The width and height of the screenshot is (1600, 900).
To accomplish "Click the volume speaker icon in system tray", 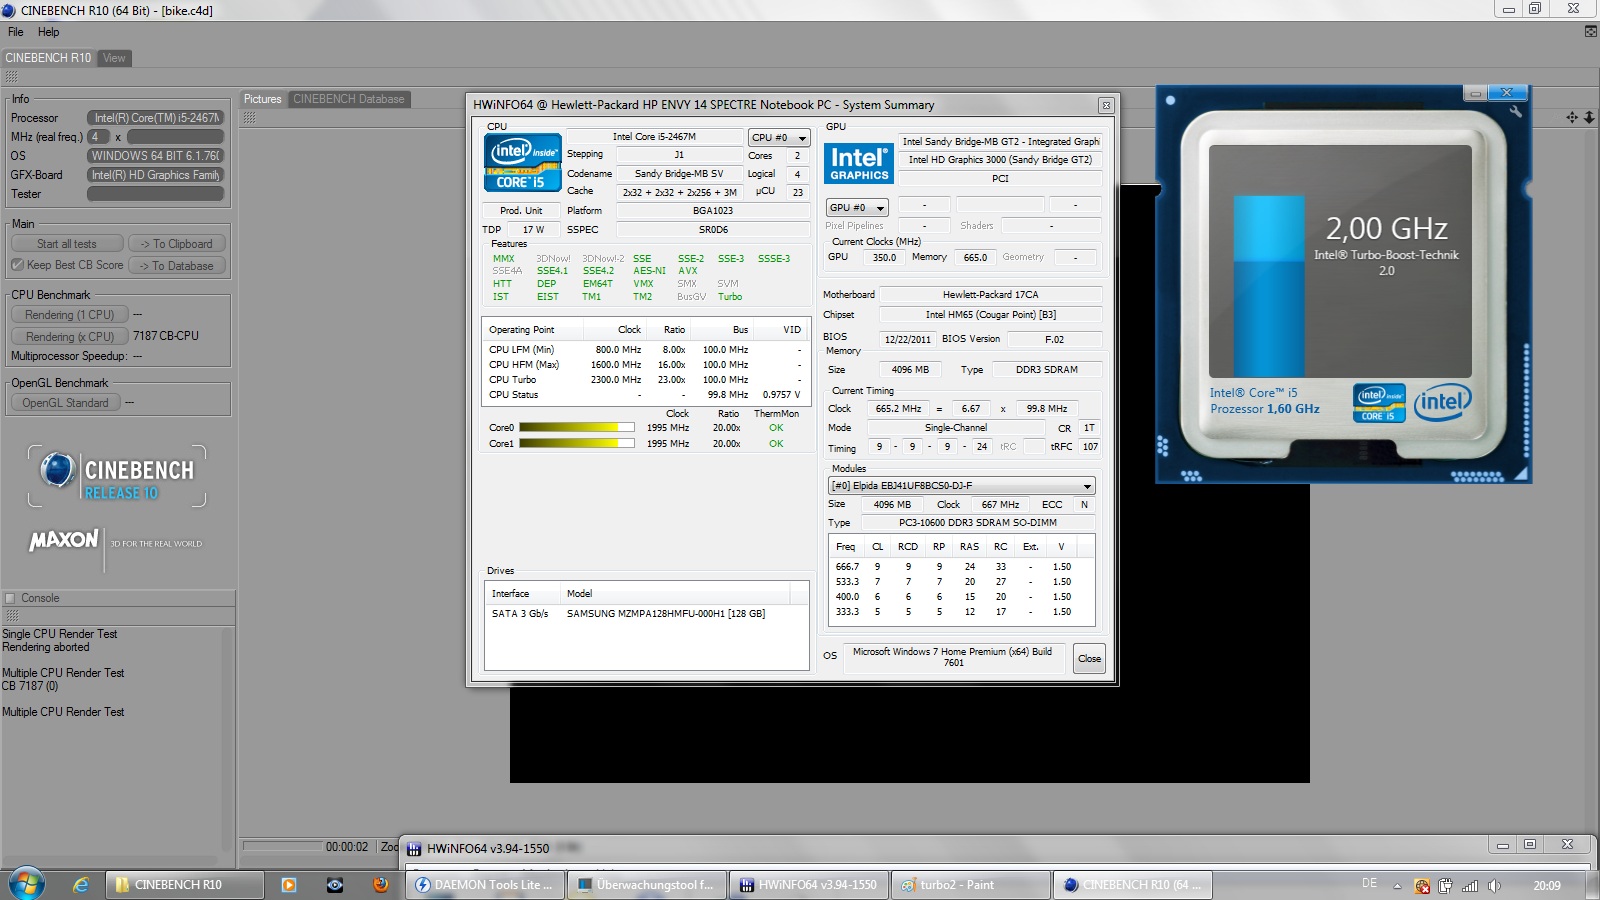I will pos(1494,885).
